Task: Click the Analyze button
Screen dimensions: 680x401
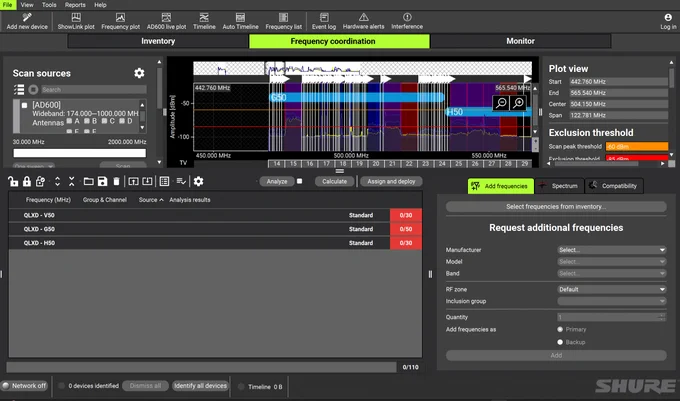Action: (277, 181)
